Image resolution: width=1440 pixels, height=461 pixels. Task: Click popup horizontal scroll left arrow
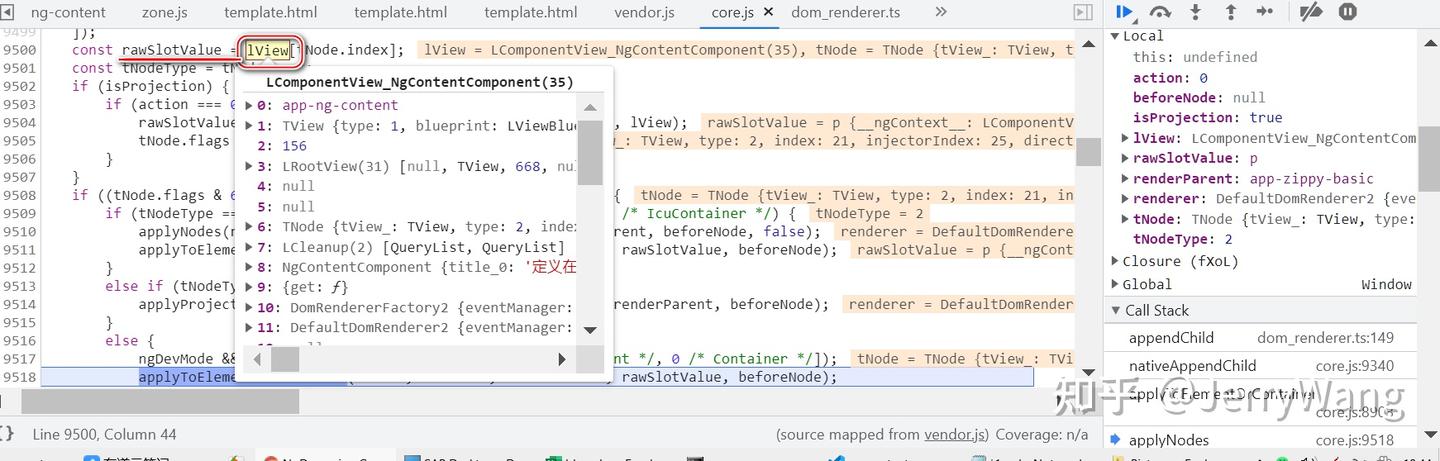click(x=256, y=359)
